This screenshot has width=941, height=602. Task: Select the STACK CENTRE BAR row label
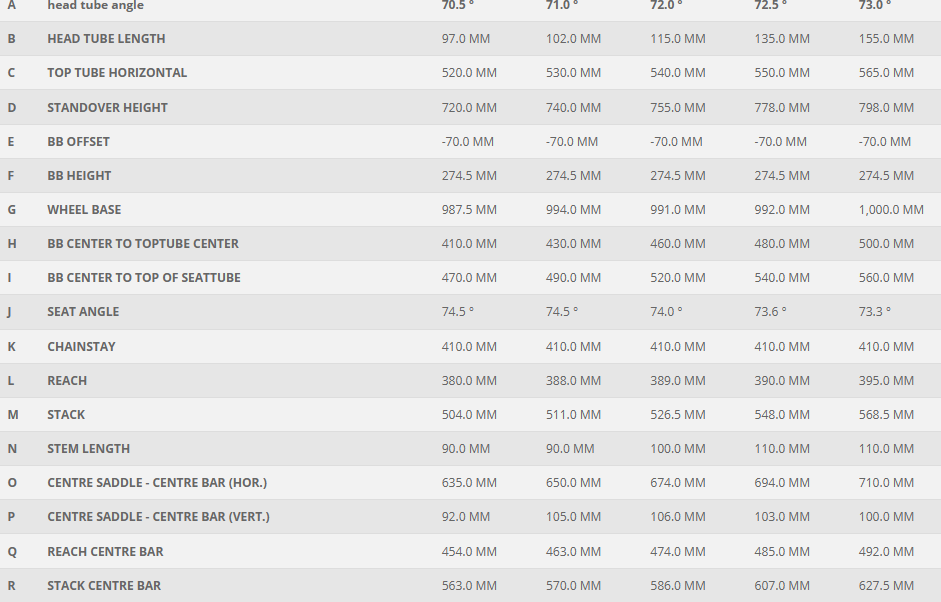(x=104, y=586)
